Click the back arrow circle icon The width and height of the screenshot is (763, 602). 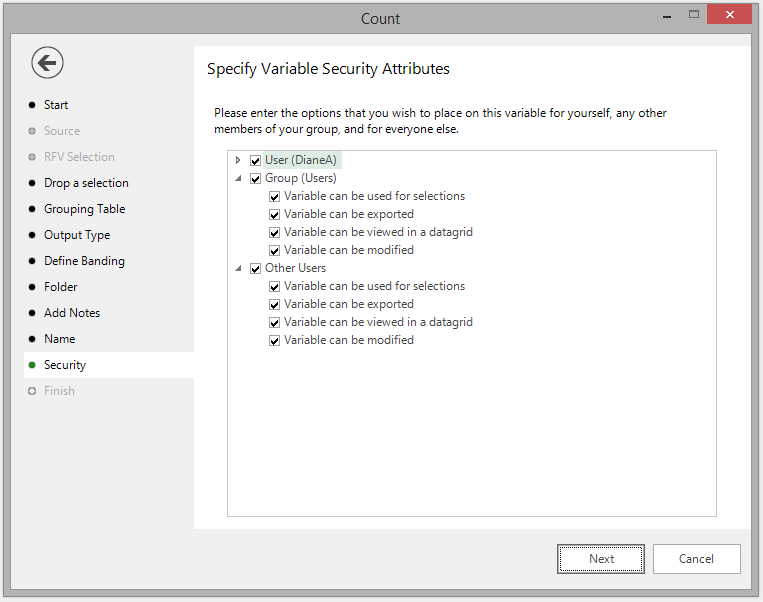[x=47, y=62]
